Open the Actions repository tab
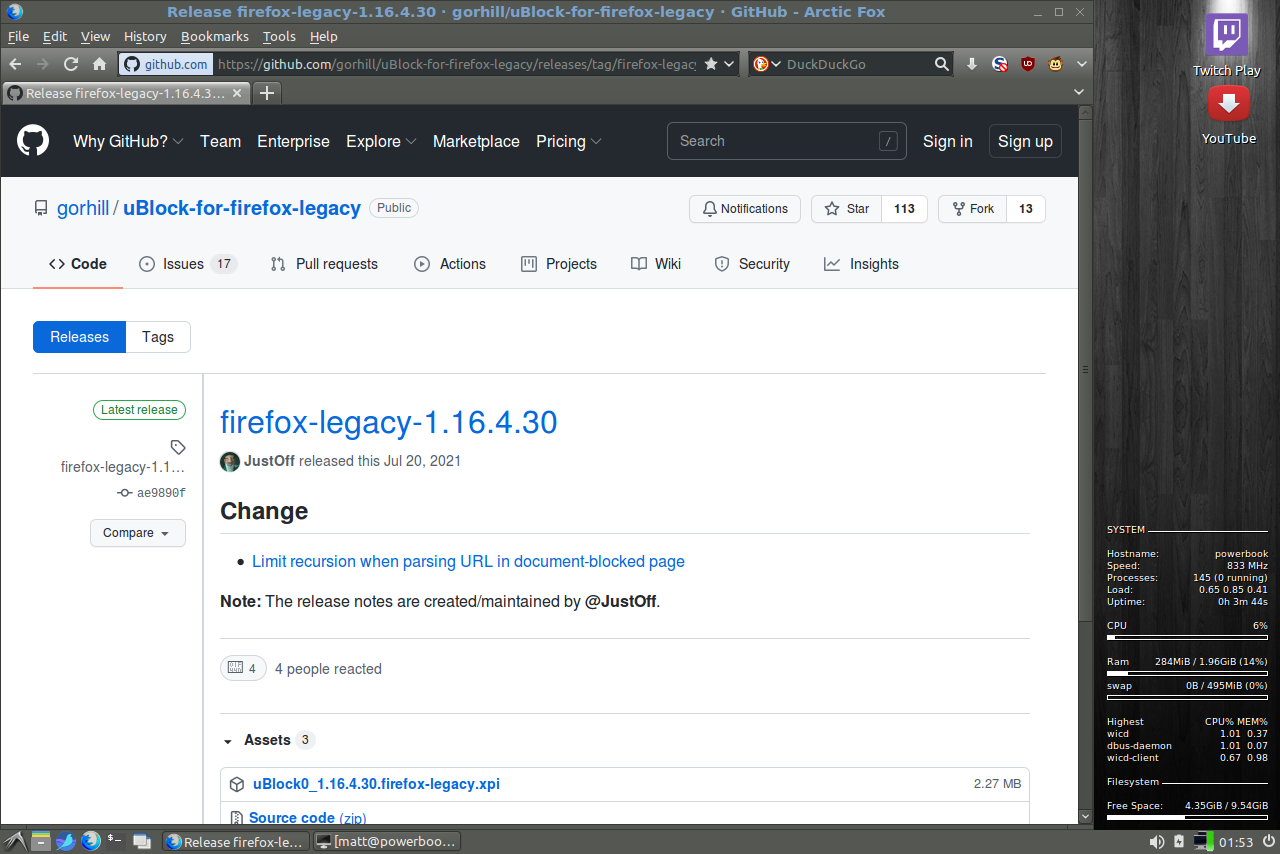This screenshot has width=1280, height=854. [450, 264]
